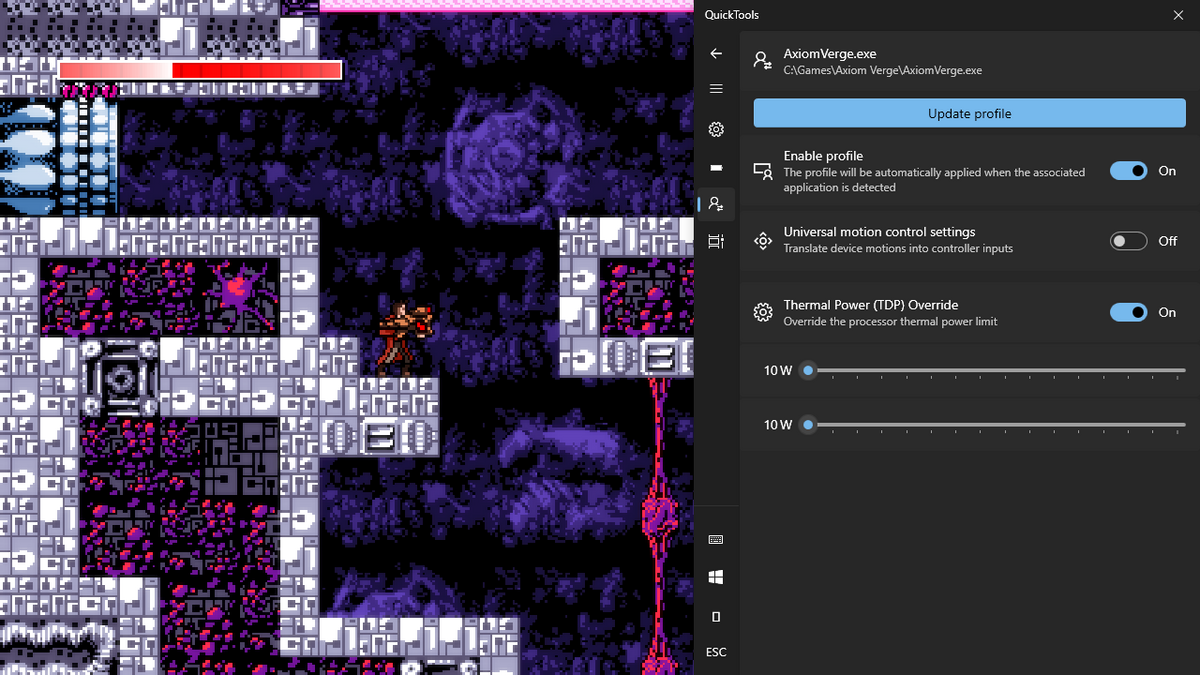Select the Profiles page icon in sidebar
This screenshot has width=1200, height=675.
716,204
